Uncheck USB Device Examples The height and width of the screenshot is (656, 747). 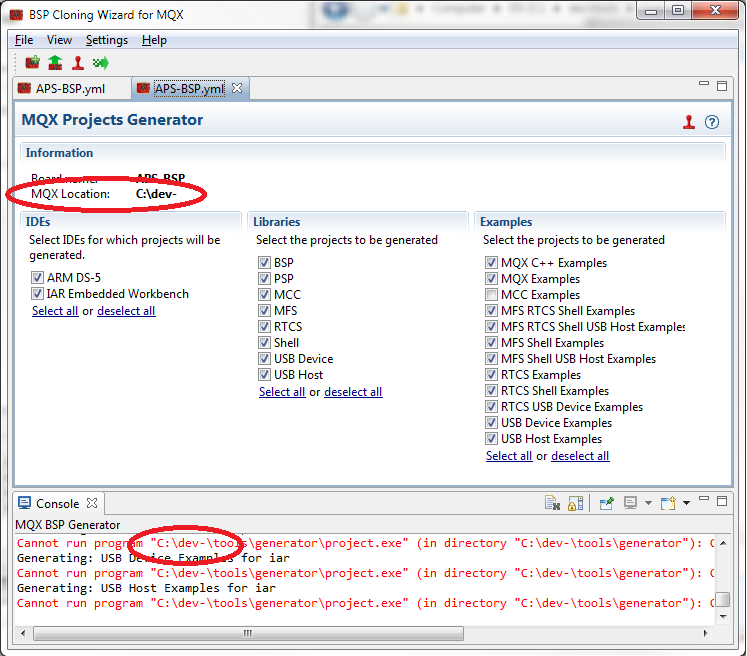click(x=491, y=423)
